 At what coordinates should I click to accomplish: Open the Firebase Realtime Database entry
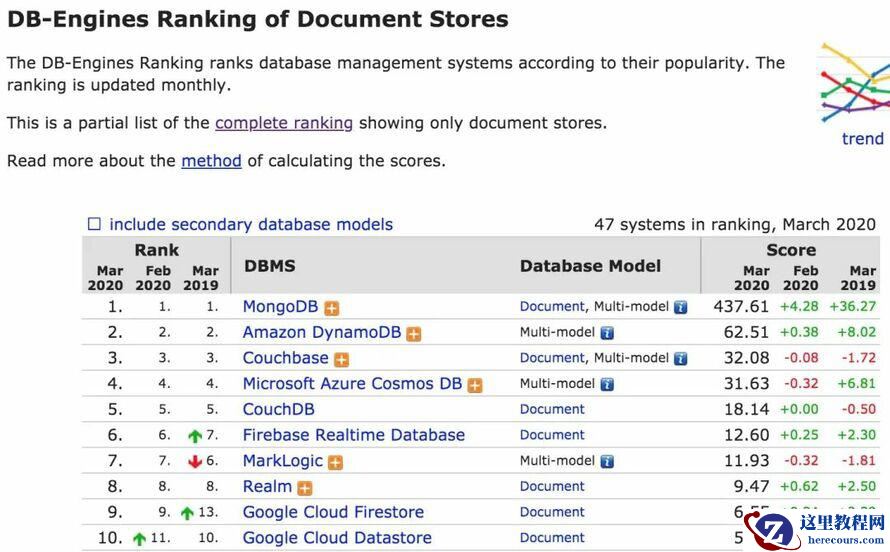(x=353, y=435)
